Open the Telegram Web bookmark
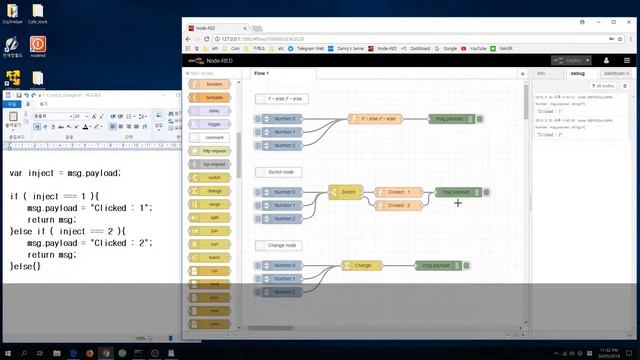The image size is (640, 360). point(306,49)
